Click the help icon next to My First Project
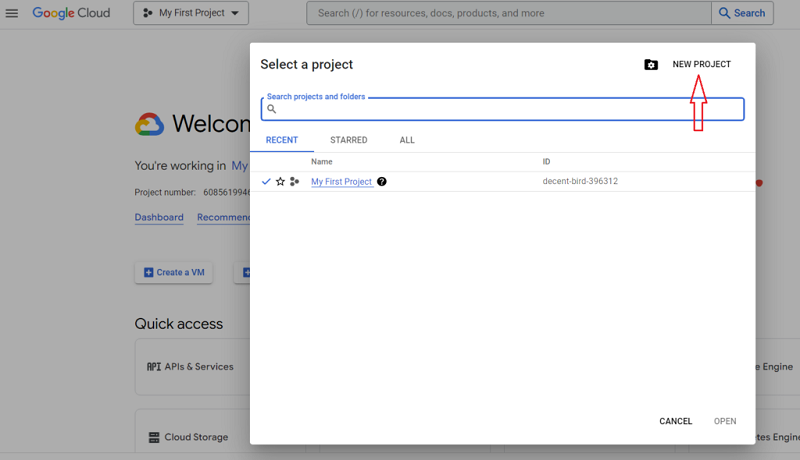 (x=382, y=182)
